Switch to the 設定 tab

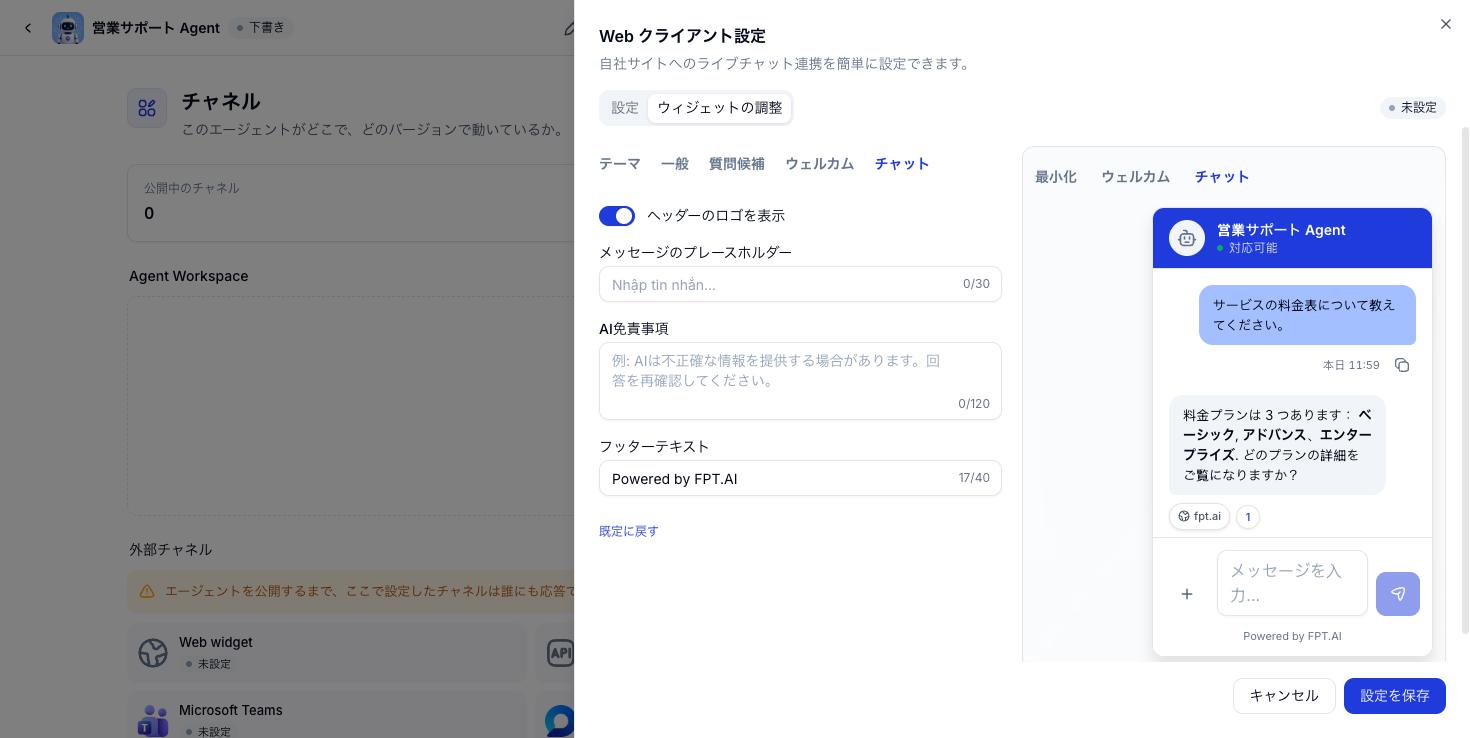[x=625, y=107]
